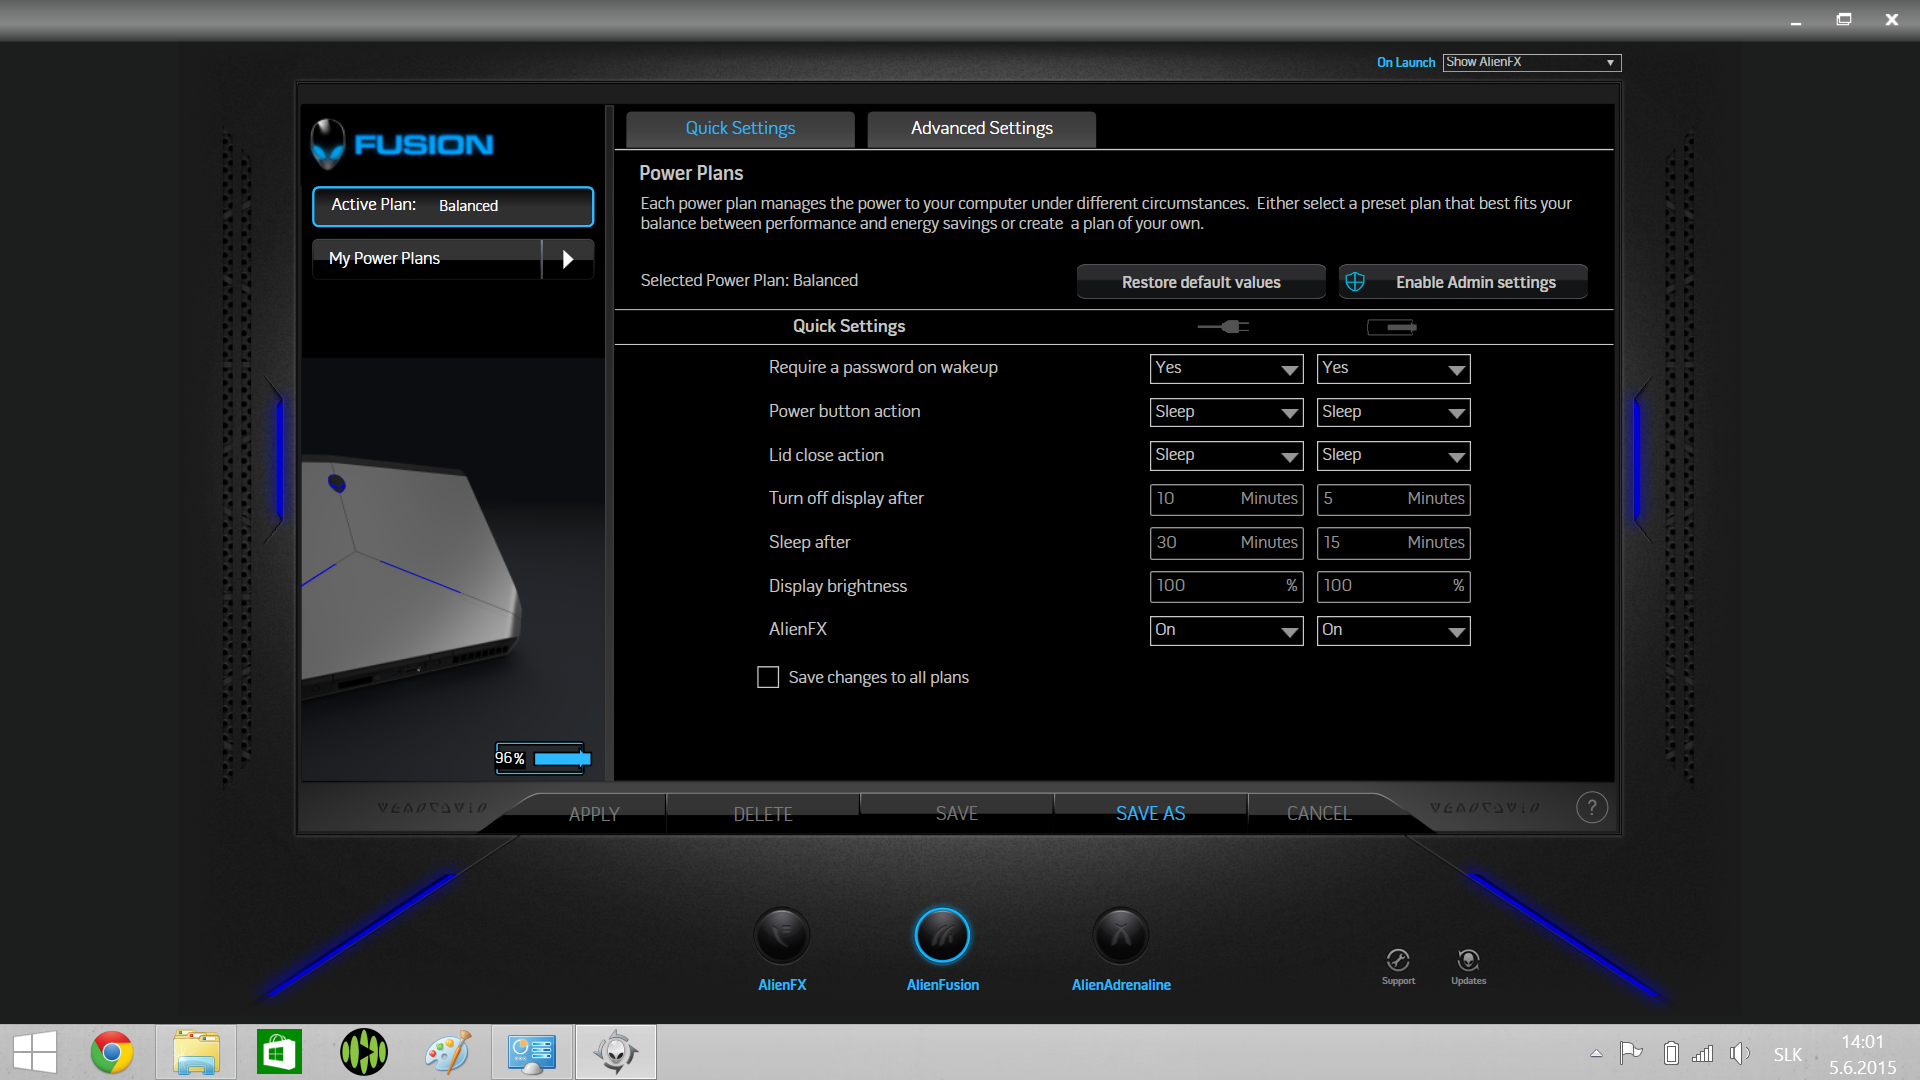Open plugged-in AlienFX On dropdown

click(1226, 630)
